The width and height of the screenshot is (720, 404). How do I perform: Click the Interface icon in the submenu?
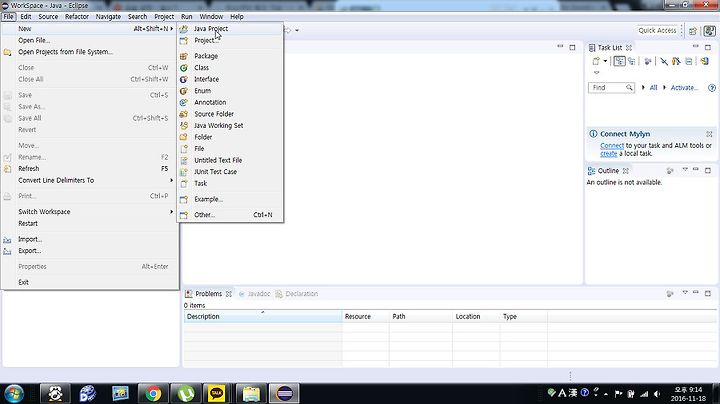tap(184, 79)
